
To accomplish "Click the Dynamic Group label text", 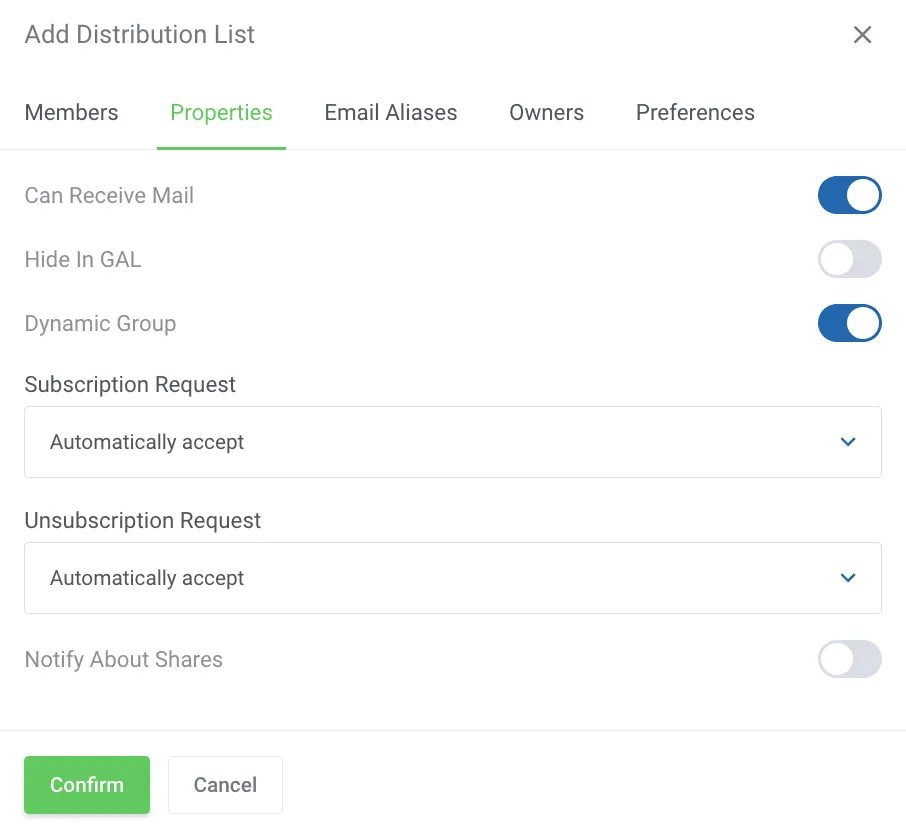I will [x=100, y=323].
